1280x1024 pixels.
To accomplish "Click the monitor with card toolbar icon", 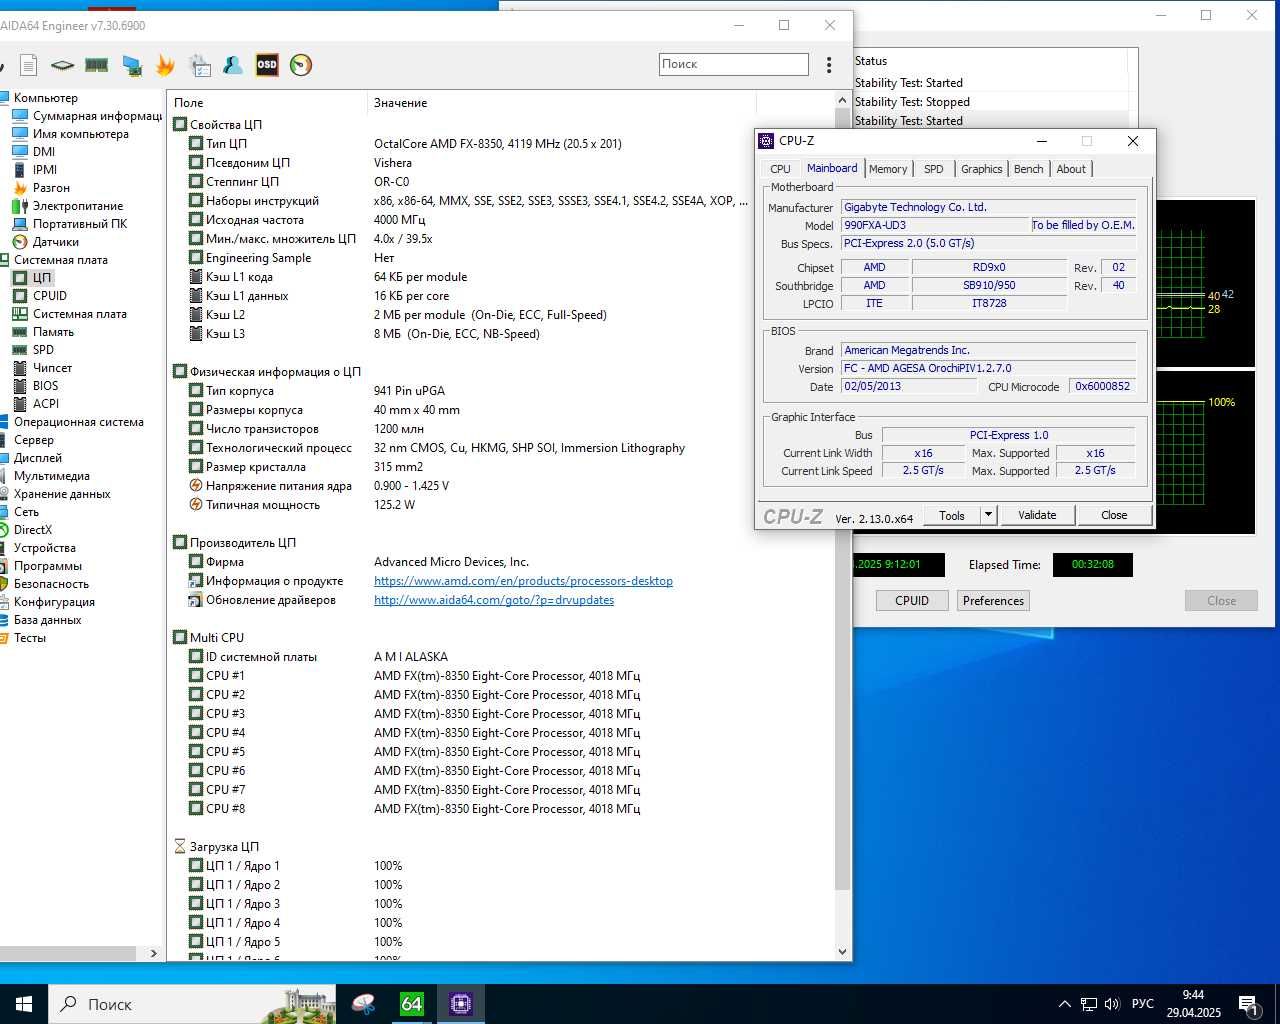I will pos(131,65).
